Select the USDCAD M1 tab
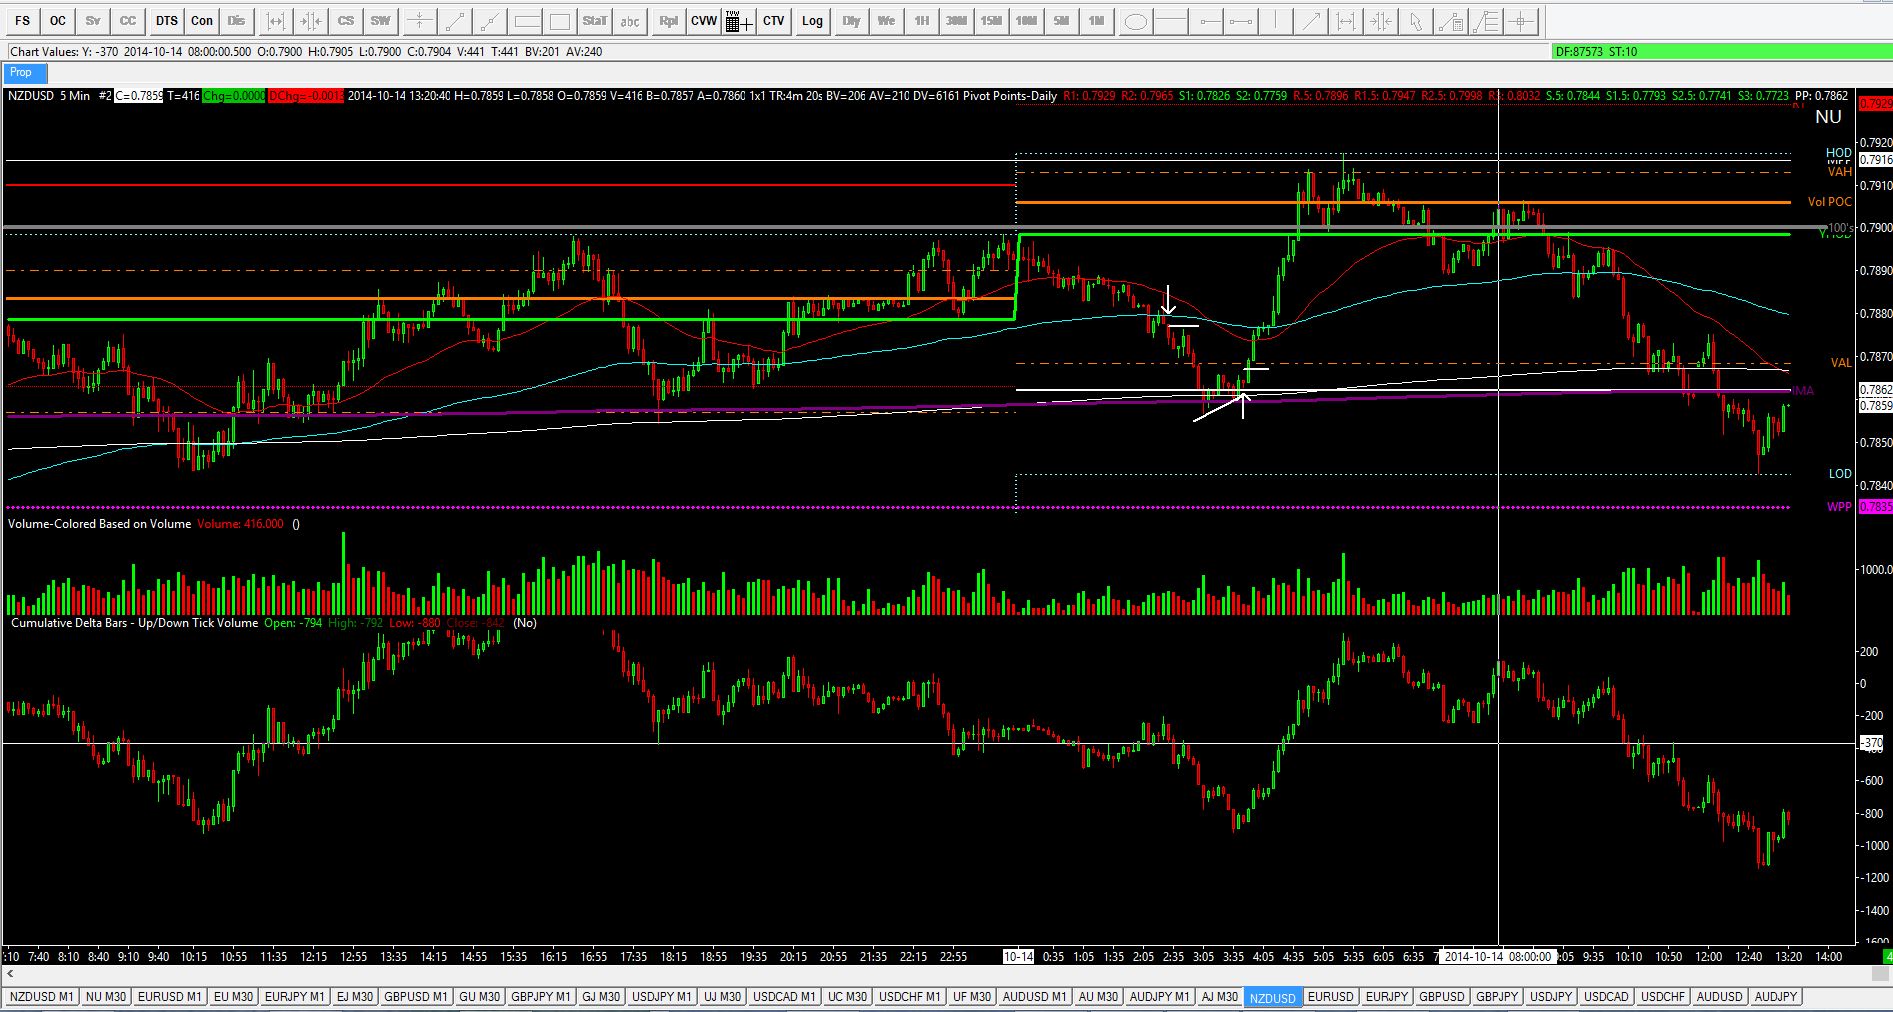 784,997
